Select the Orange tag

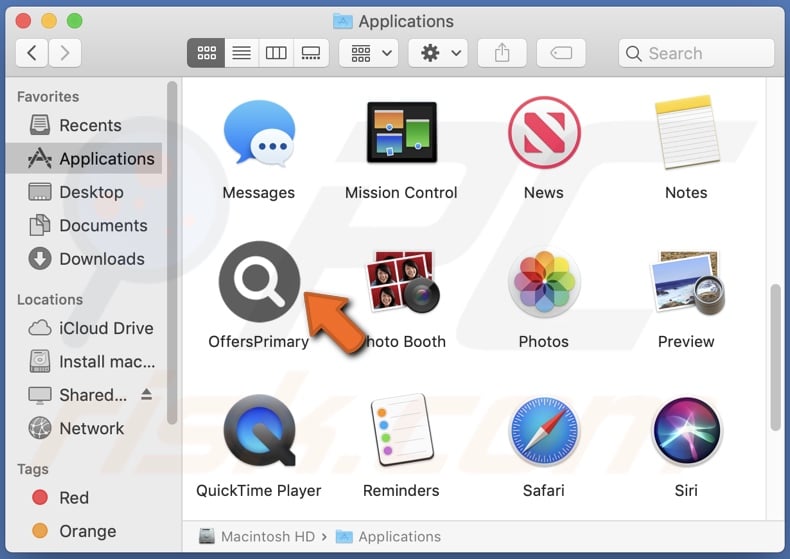coord(84,531)
